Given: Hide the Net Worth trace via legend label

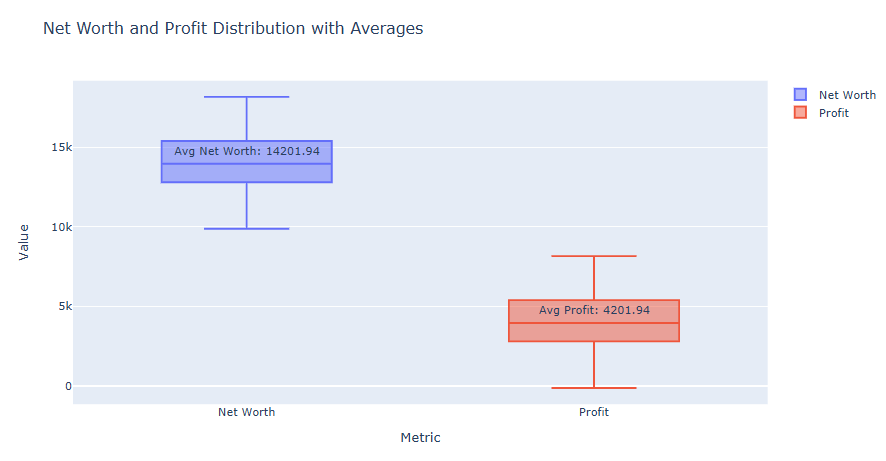Looking at the screenshot, I should [x=846, y=94].
